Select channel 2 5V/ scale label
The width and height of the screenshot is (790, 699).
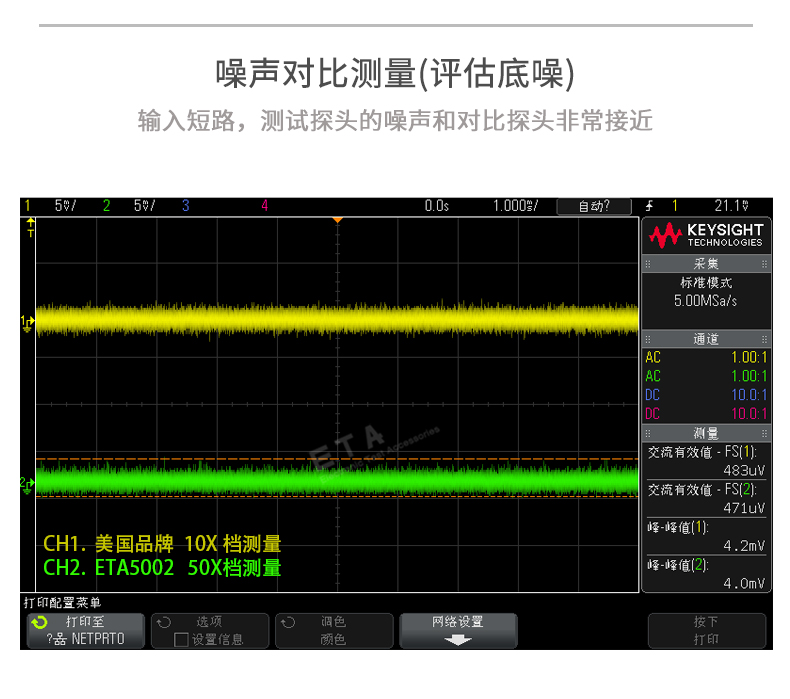[144, 206]
